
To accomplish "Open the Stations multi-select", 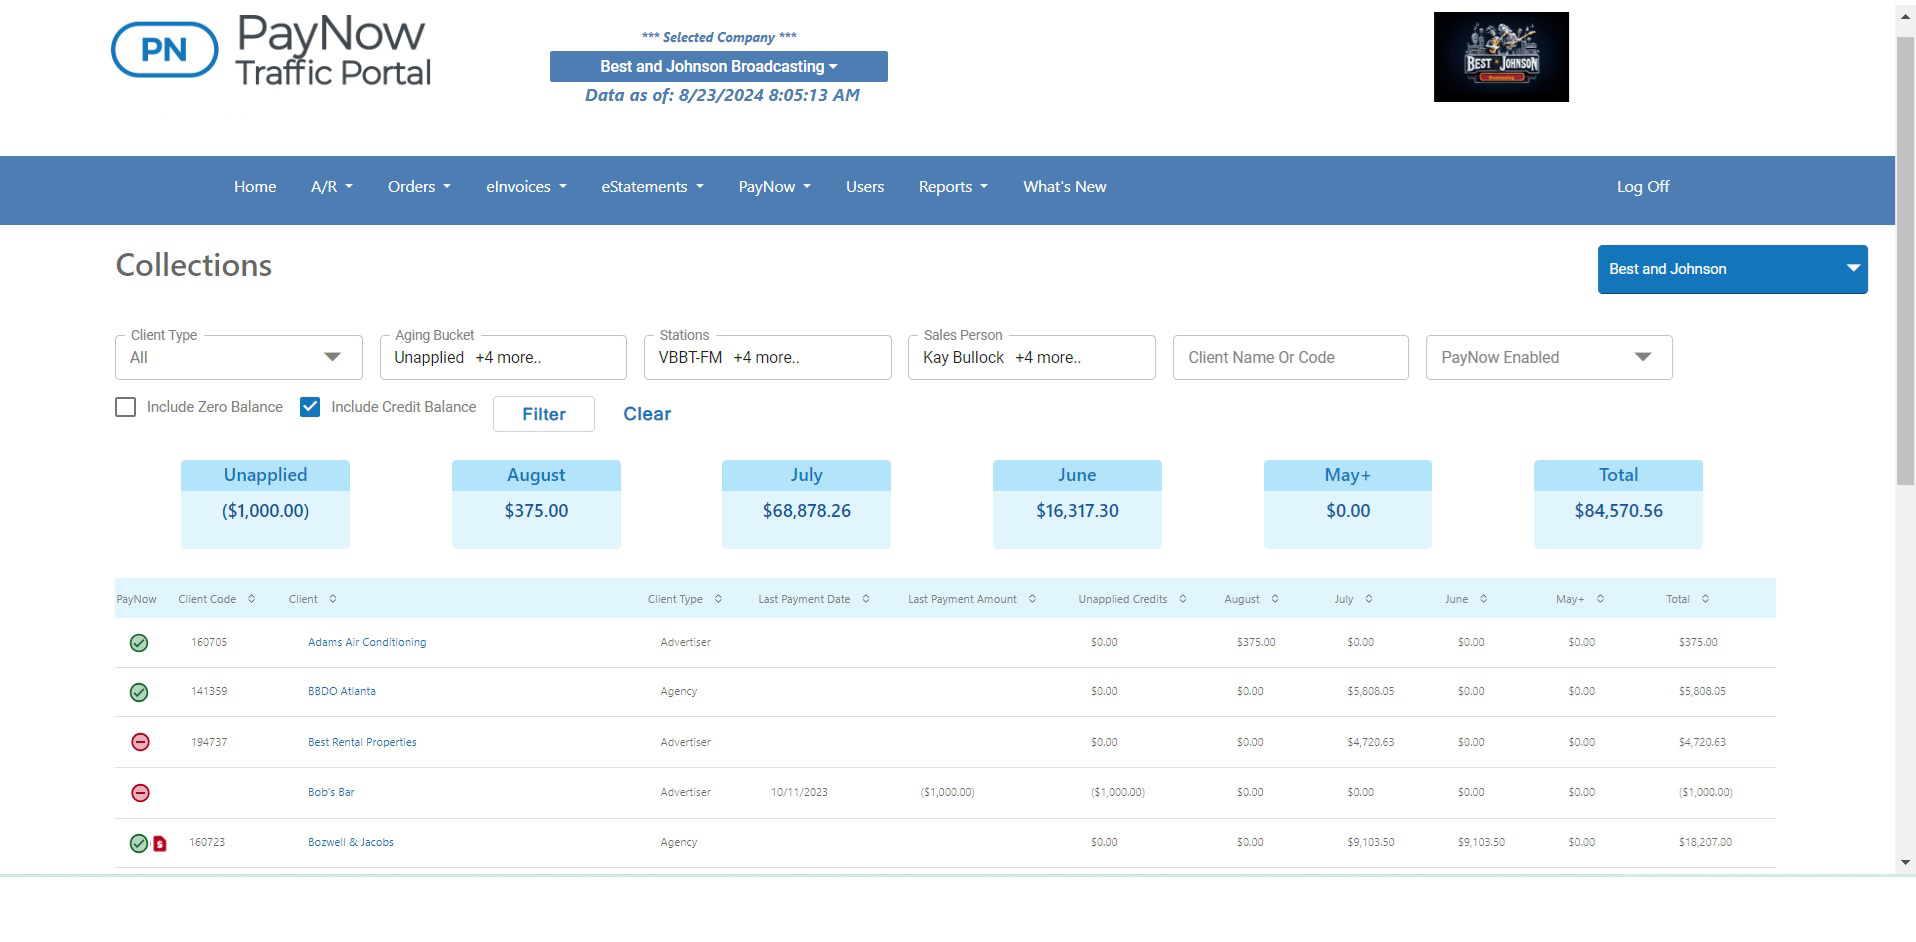I will pos(767,357).
